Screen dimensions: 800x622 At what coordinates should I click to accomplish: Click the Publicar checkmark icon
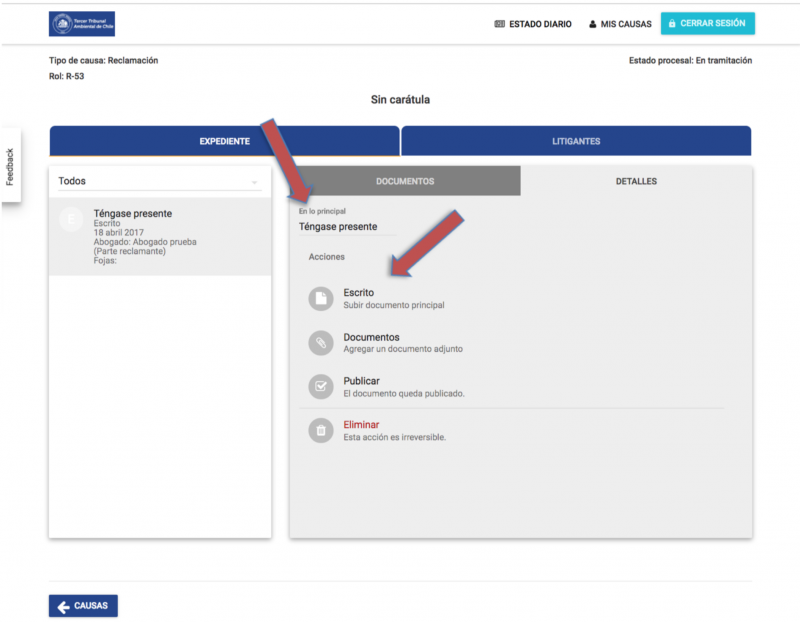click(320, 386)
